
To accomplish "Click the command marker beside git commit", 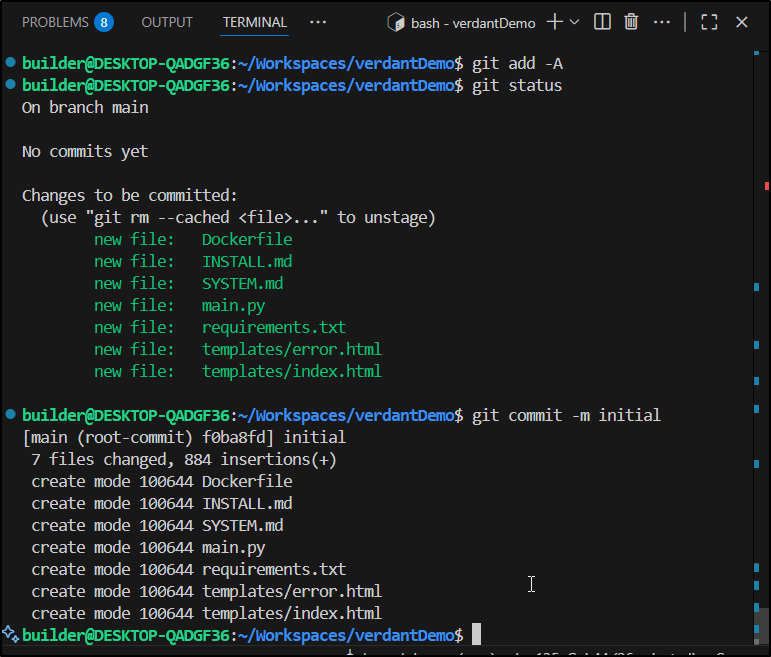I will point(10,415).
